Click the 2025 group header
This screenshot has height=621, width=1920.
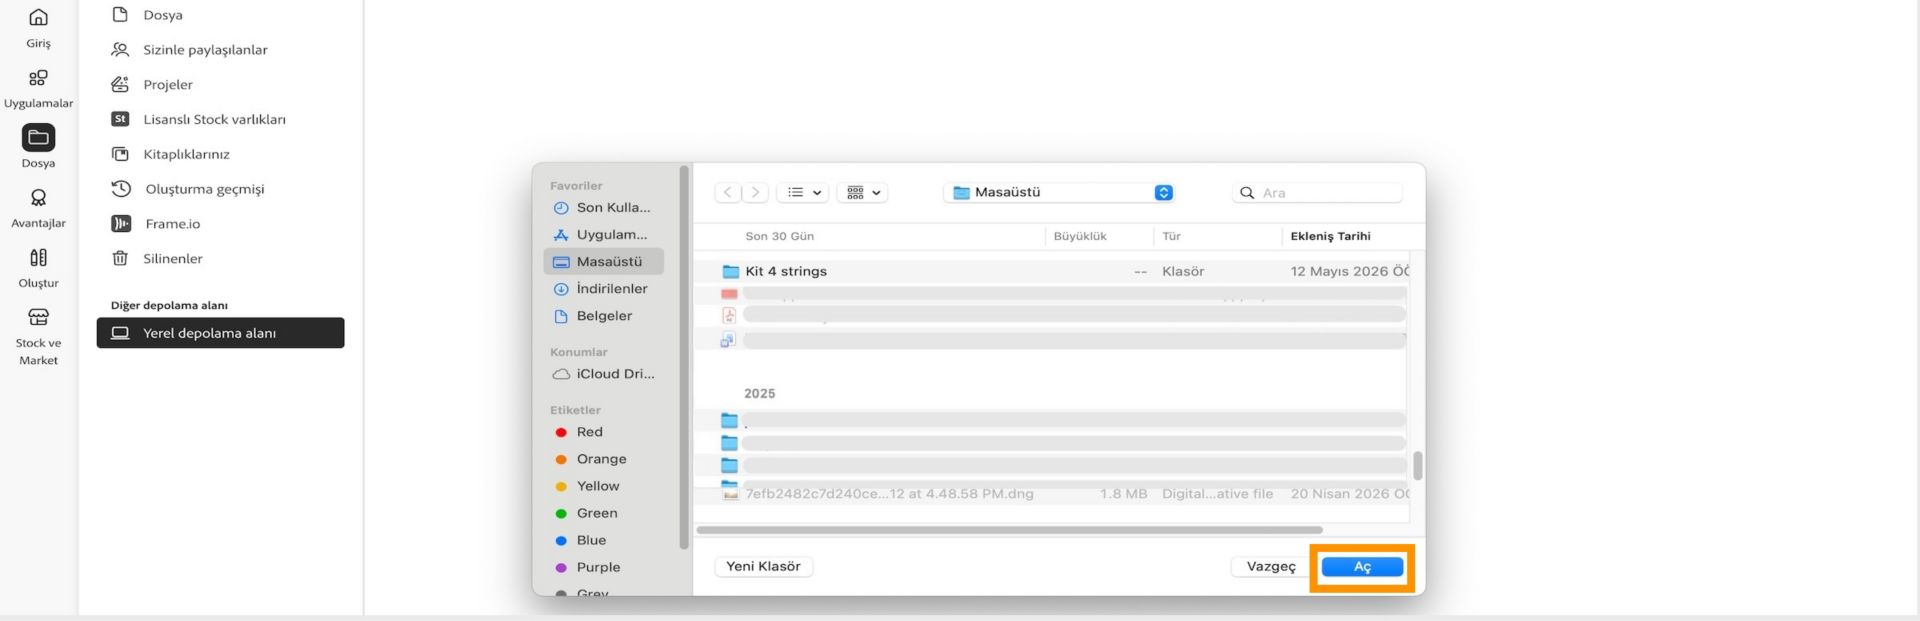click(759, 394)
